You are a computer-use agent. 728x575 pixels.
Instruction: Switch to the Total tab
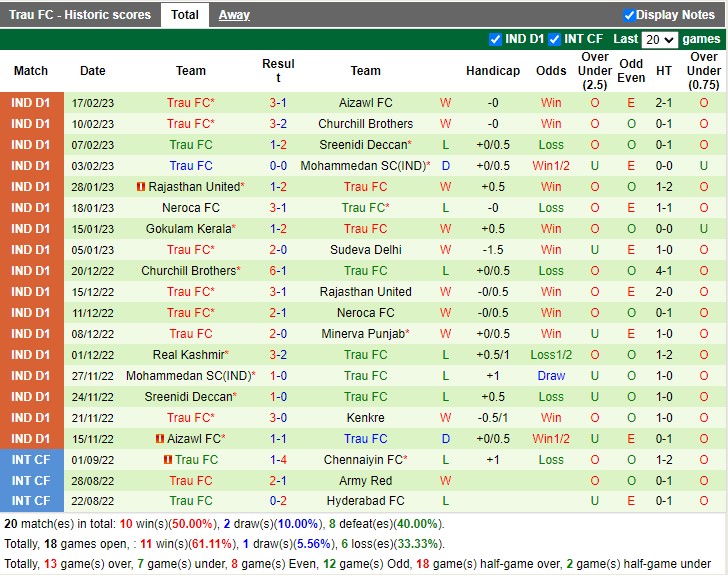click(x=184, y=15)
